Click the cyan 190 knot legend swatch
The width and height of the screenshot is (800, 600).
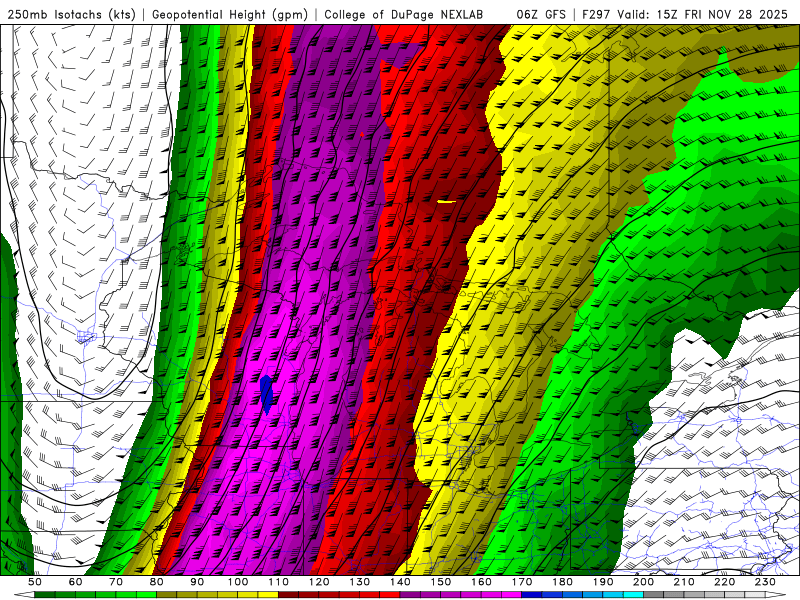[613, 595]
